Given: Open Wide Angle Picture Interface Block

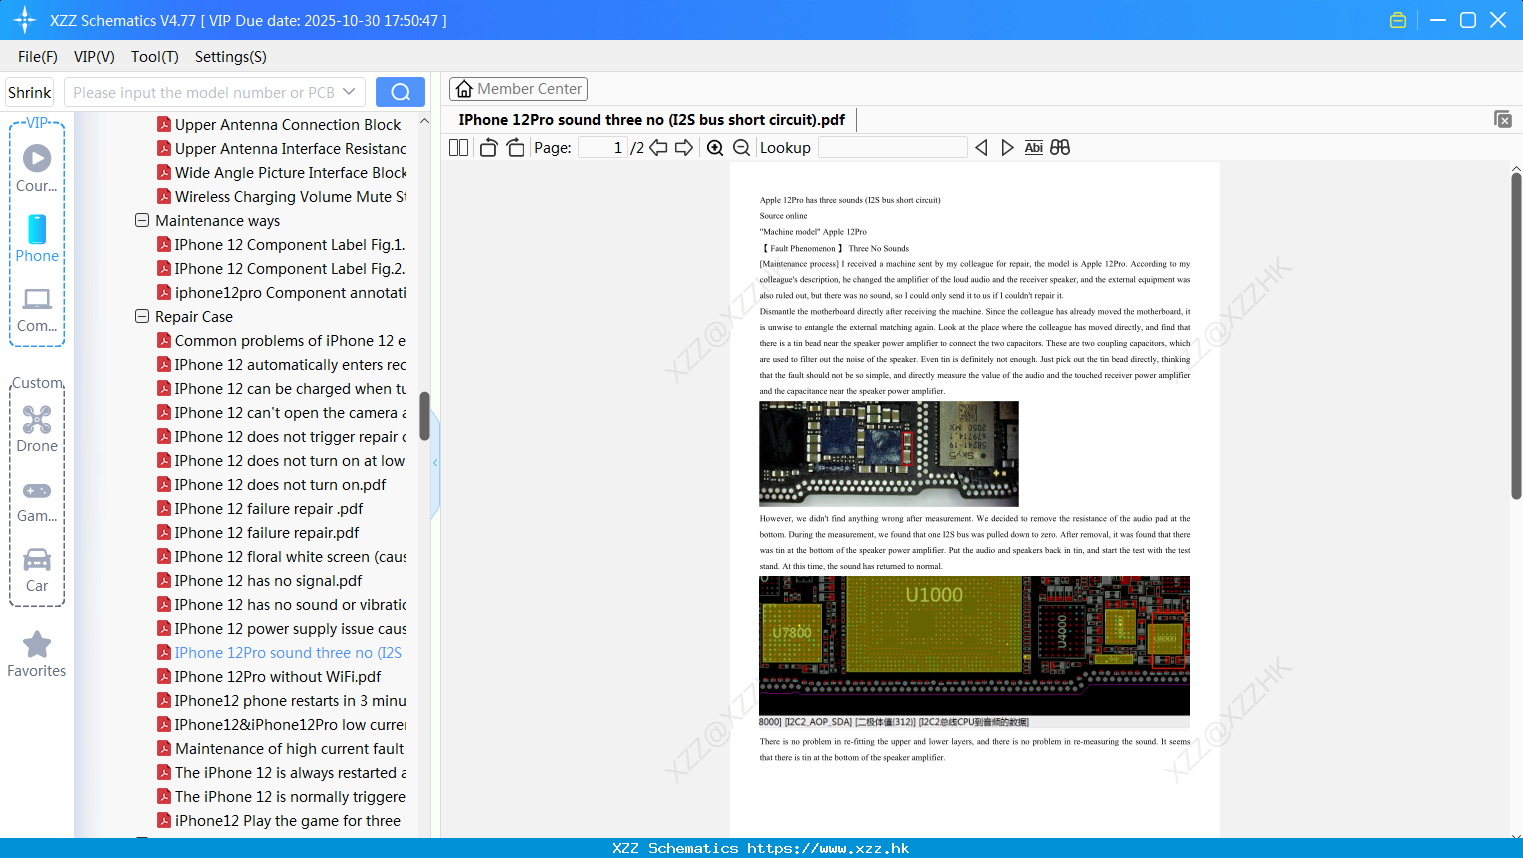Looking at the screenshot, I should (x=282, y=172).
